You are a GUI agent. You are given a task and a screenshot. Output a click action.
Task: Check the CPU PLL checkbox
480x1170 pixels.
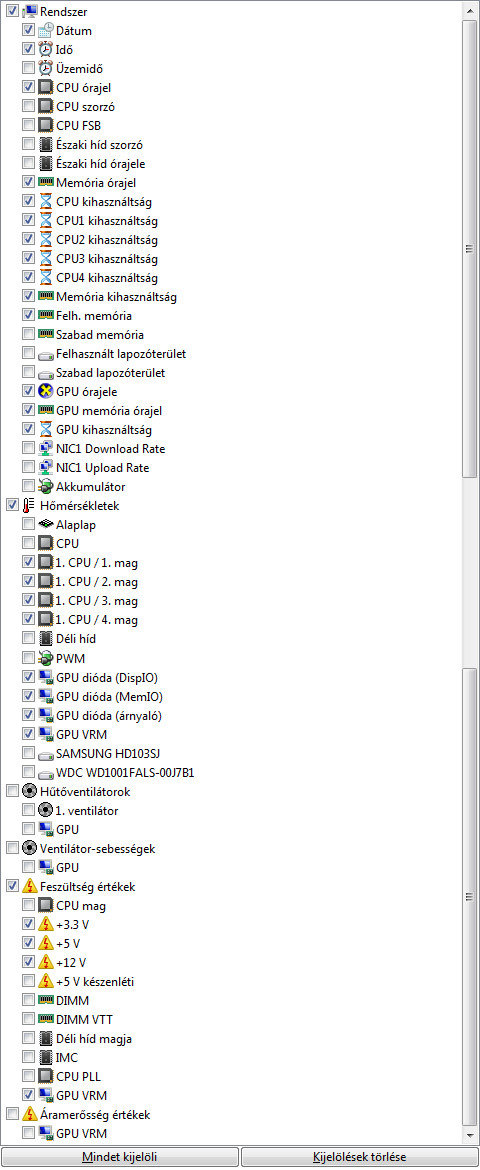(28, 1076)
